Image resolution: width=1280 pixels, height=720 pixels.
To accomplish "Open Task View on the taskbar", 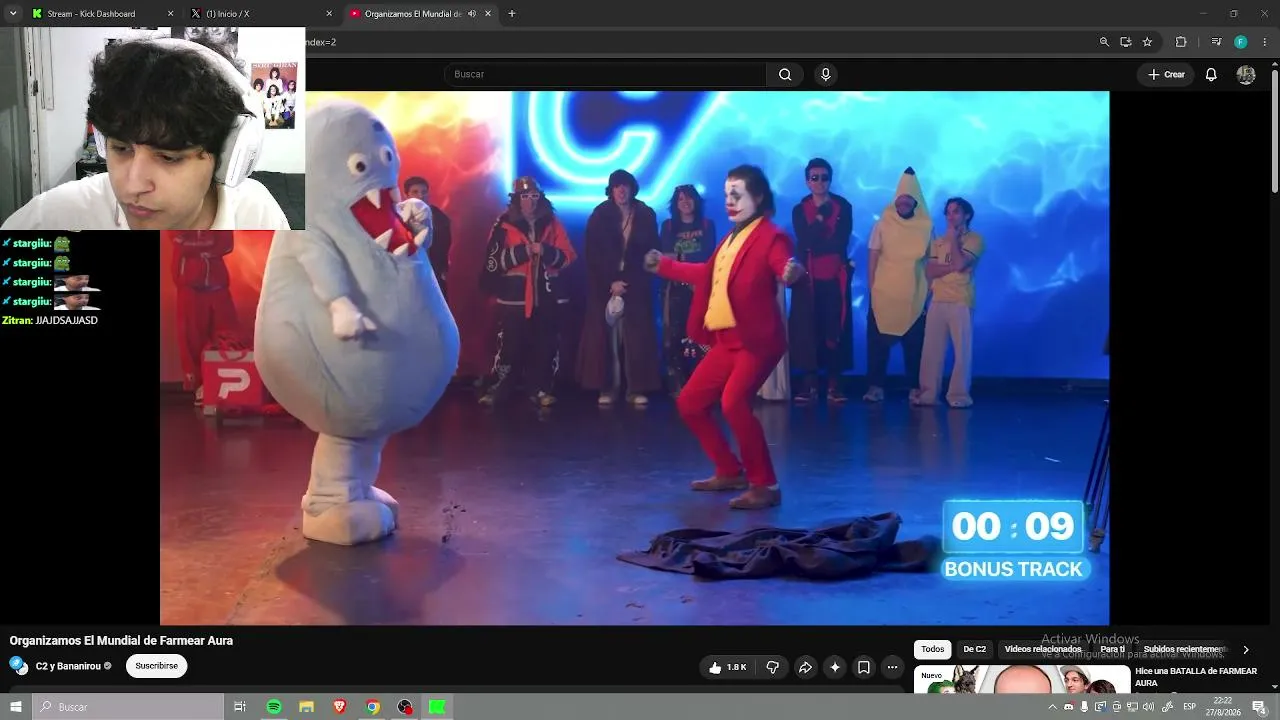I will click(x=240, y=707).
